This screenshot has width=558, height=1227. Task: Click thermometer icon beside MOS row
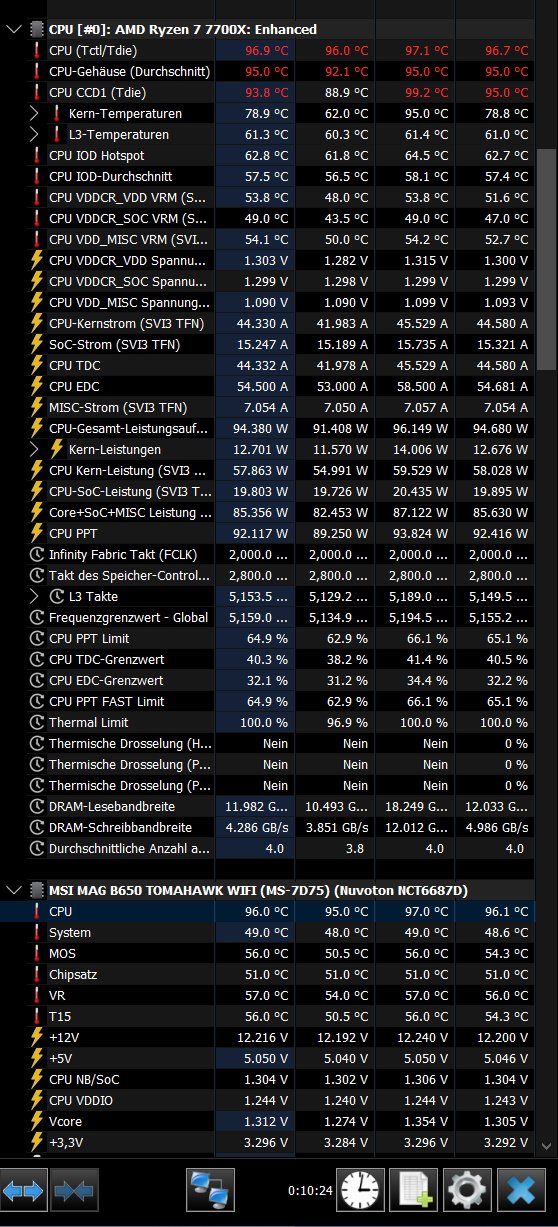point(37,953)
